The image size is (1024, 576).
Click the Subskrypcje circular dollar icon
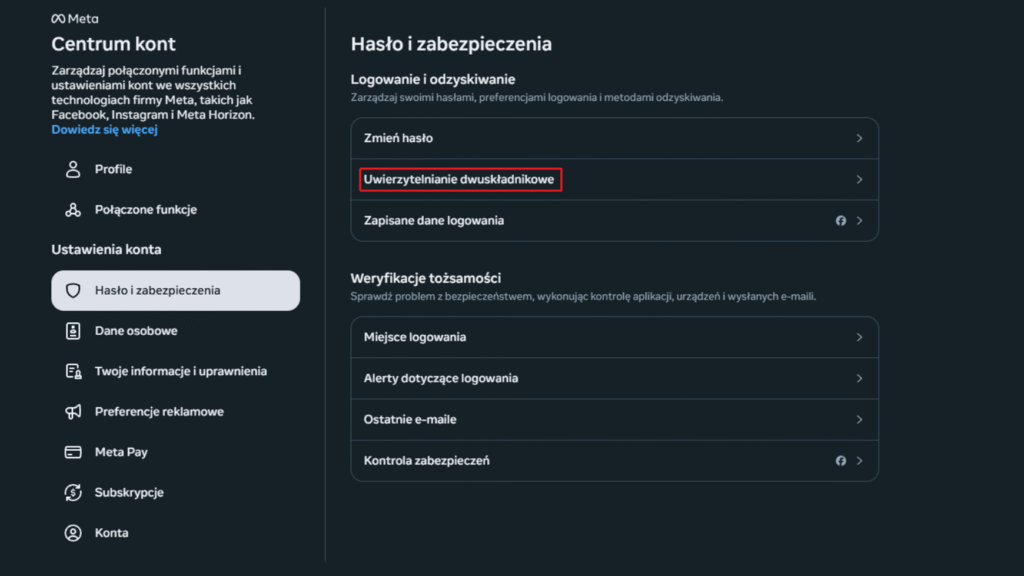click(x=73, y=493)
